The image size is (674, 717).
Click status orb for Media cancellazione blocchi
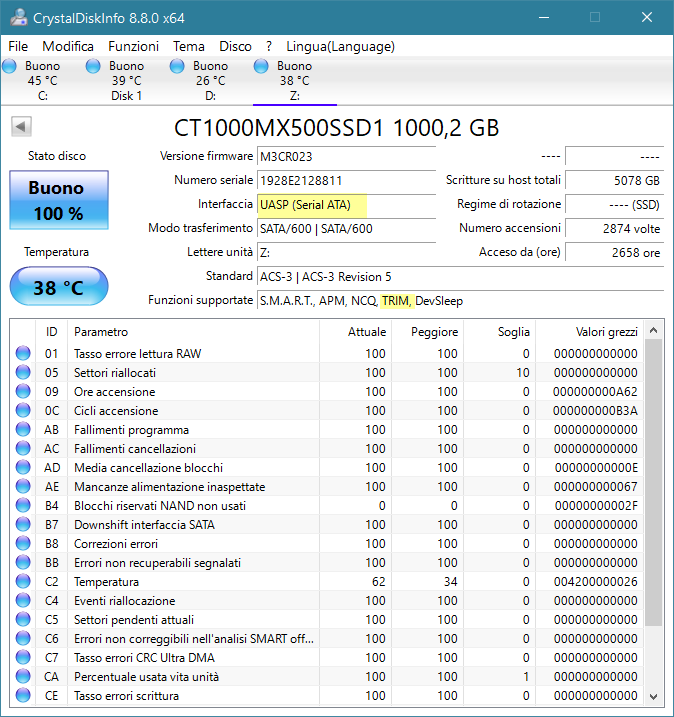(23, 467)
